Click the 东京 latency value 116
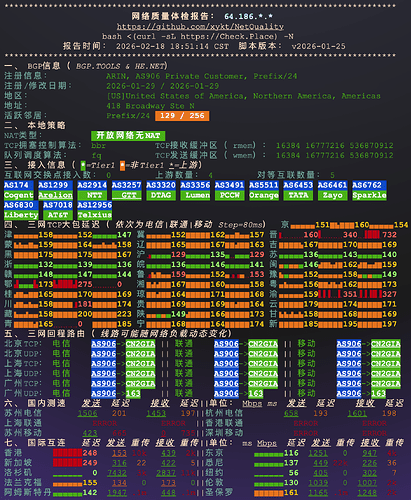The width and height of the screenshot is (411, 500). coord(291,453)
